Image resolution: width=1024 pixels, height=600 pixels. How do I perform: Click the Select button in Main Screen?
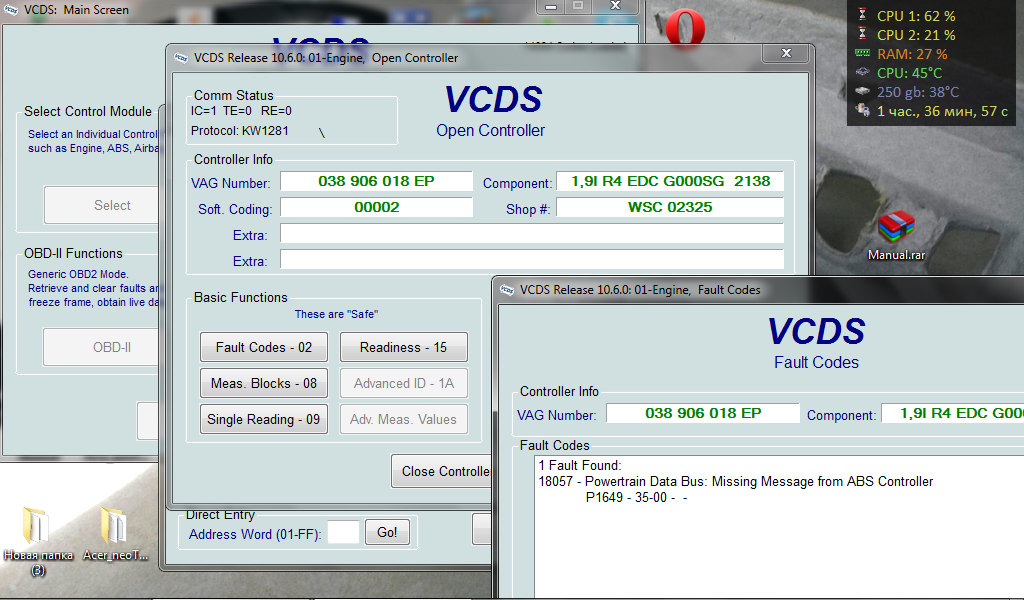tap(102, 205)
